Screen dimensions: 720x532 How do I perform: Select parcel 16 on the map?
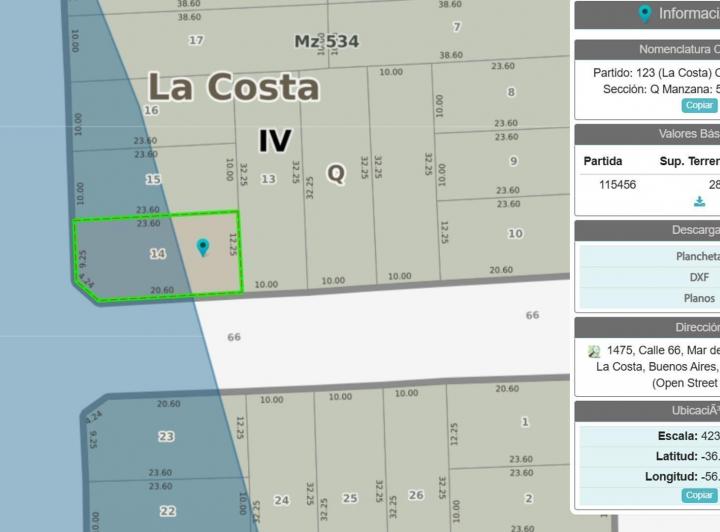pos(151,110)
